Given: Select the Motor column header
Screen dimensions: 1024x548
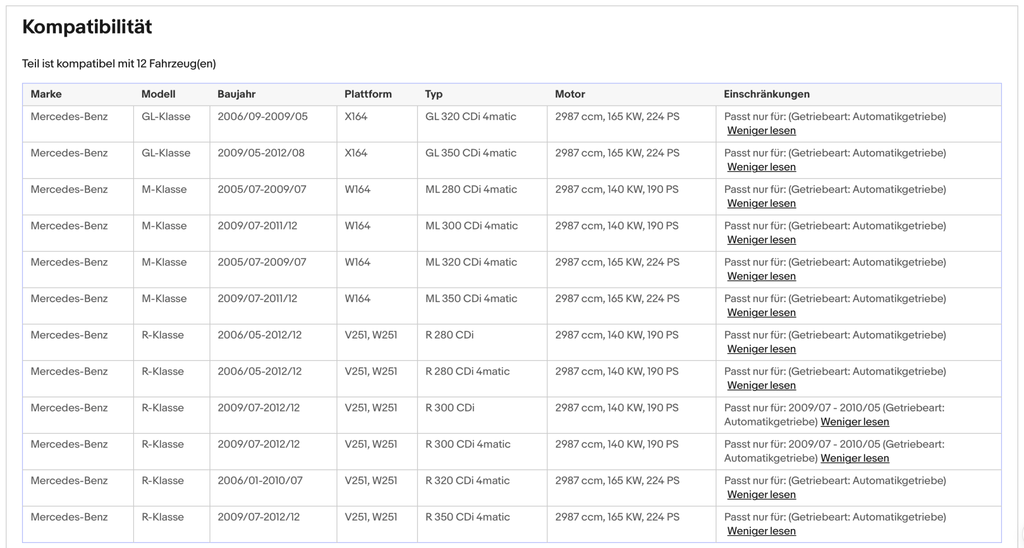Looking at the screenshot, I should [570, 94].
